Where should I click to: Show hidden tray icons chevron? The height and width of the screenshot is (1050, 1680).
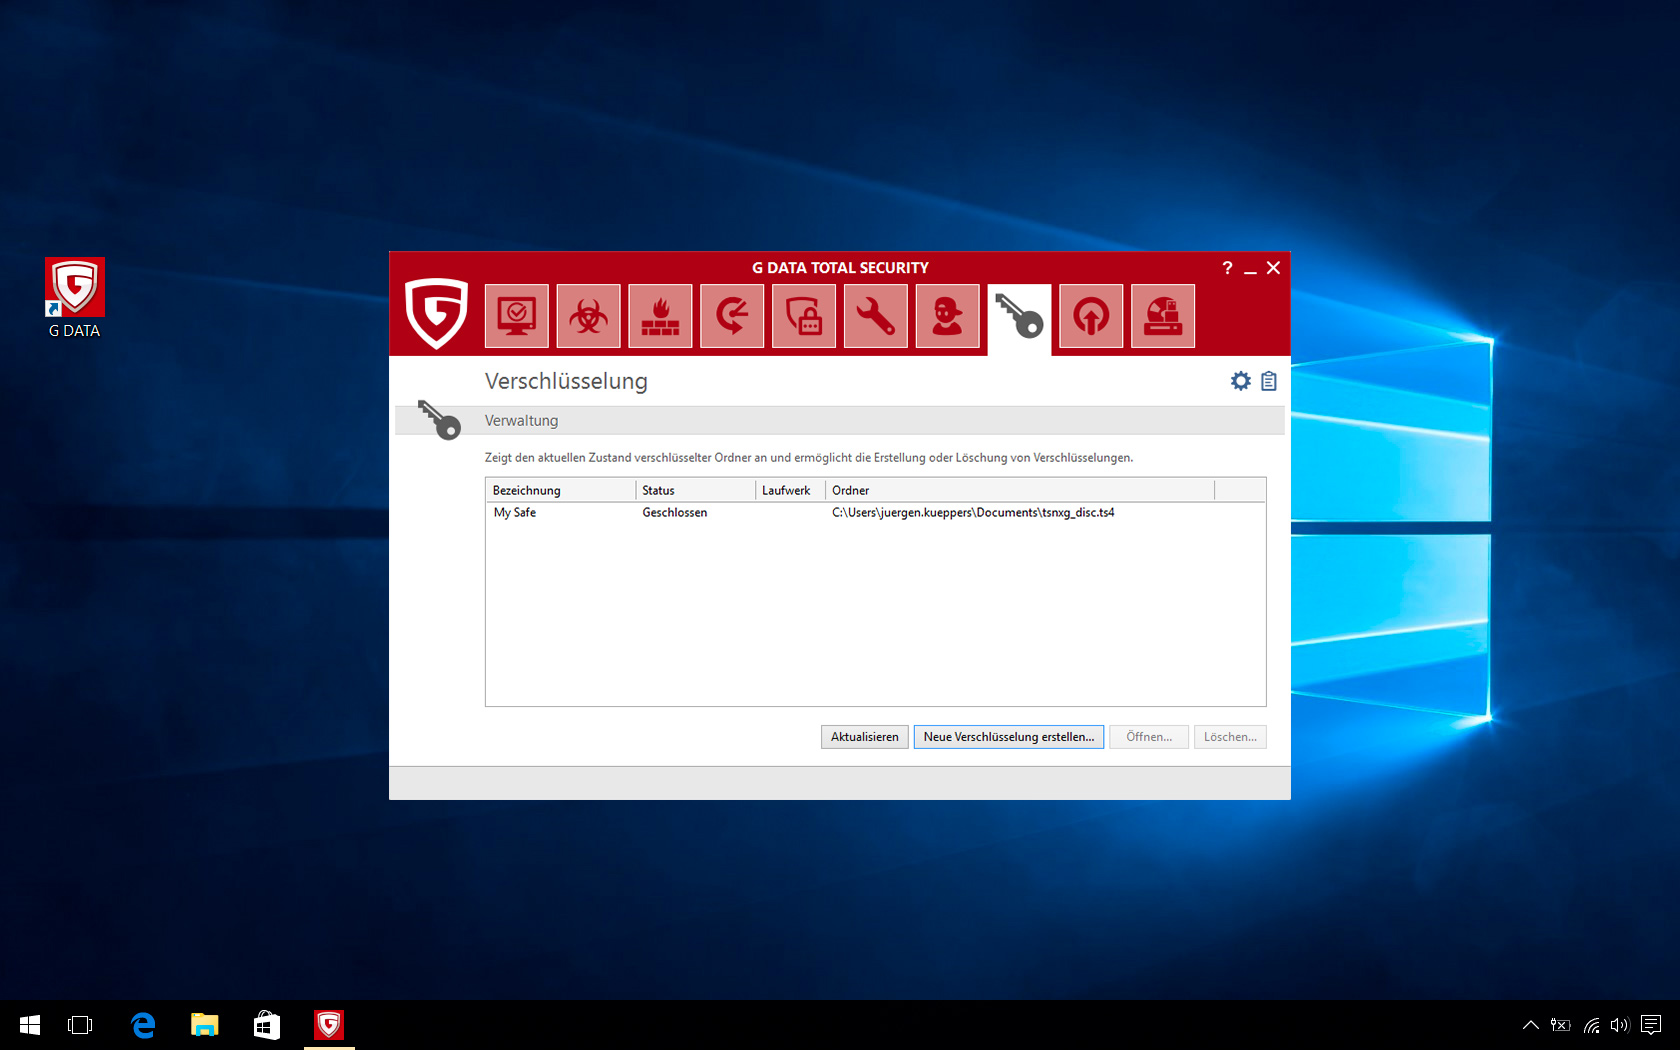pyautogui.click(x=1530, y=1025)
